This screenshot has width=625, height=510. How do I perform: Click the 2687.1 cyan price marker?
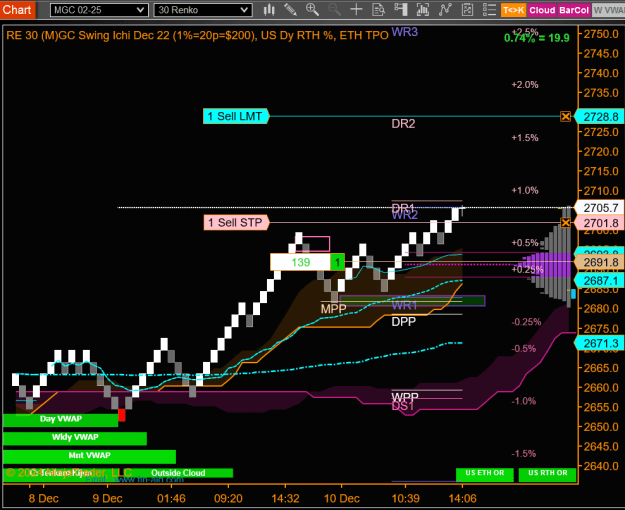click(x=600, y=281)
